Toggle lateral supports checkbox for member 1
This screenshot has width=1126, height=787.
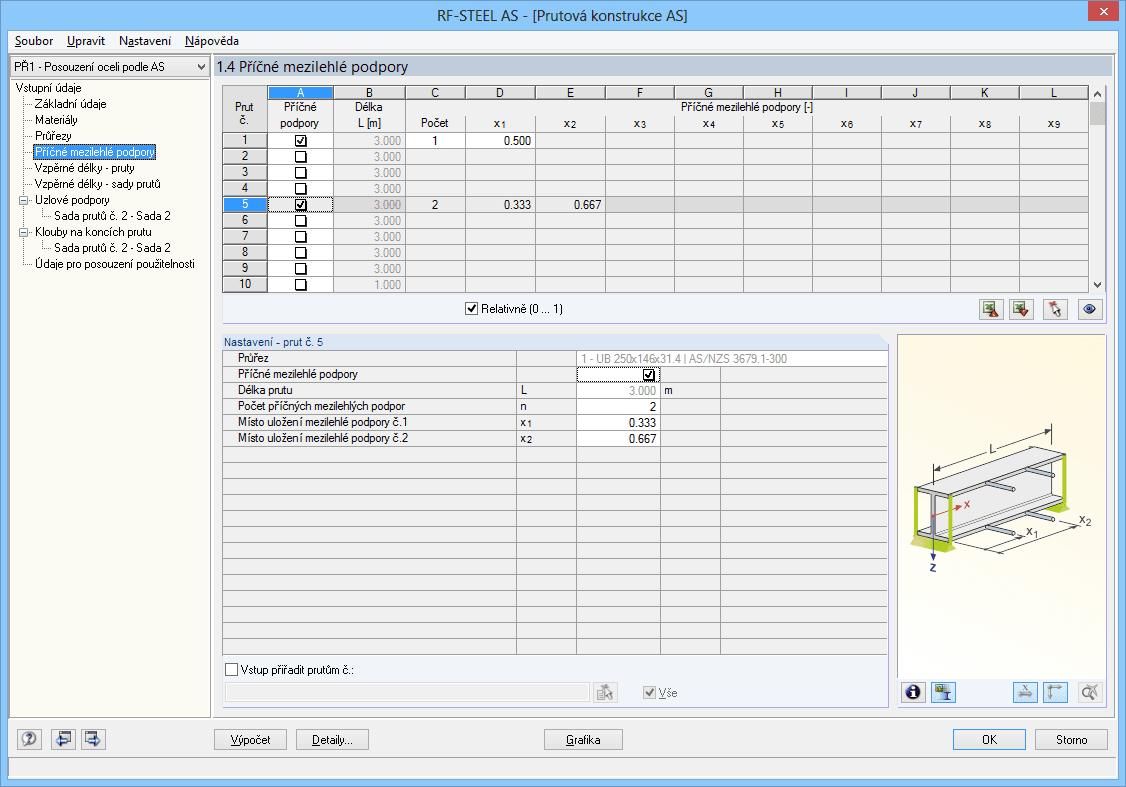[x=301, y=141]
